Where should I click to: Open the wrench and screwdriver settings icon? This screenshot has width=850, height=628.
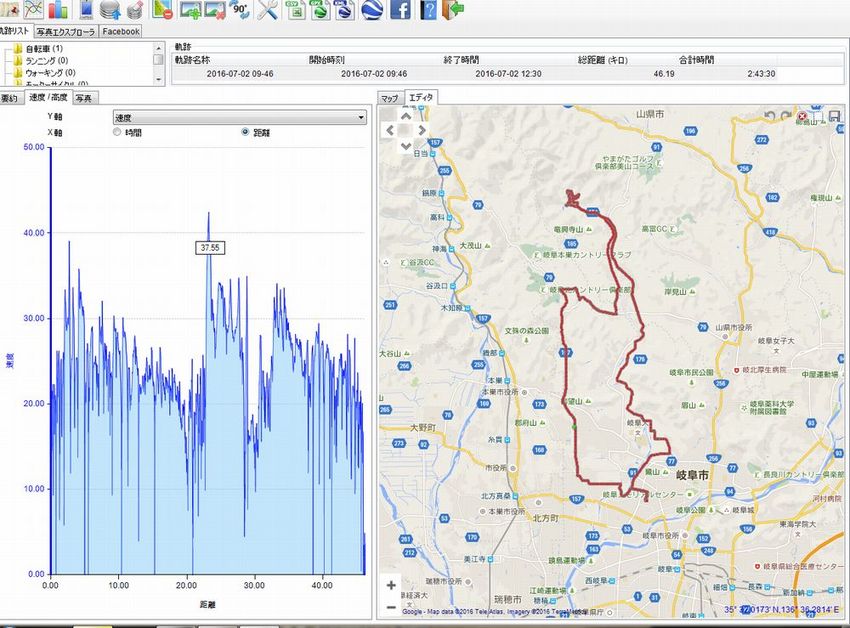coord(267,9)
